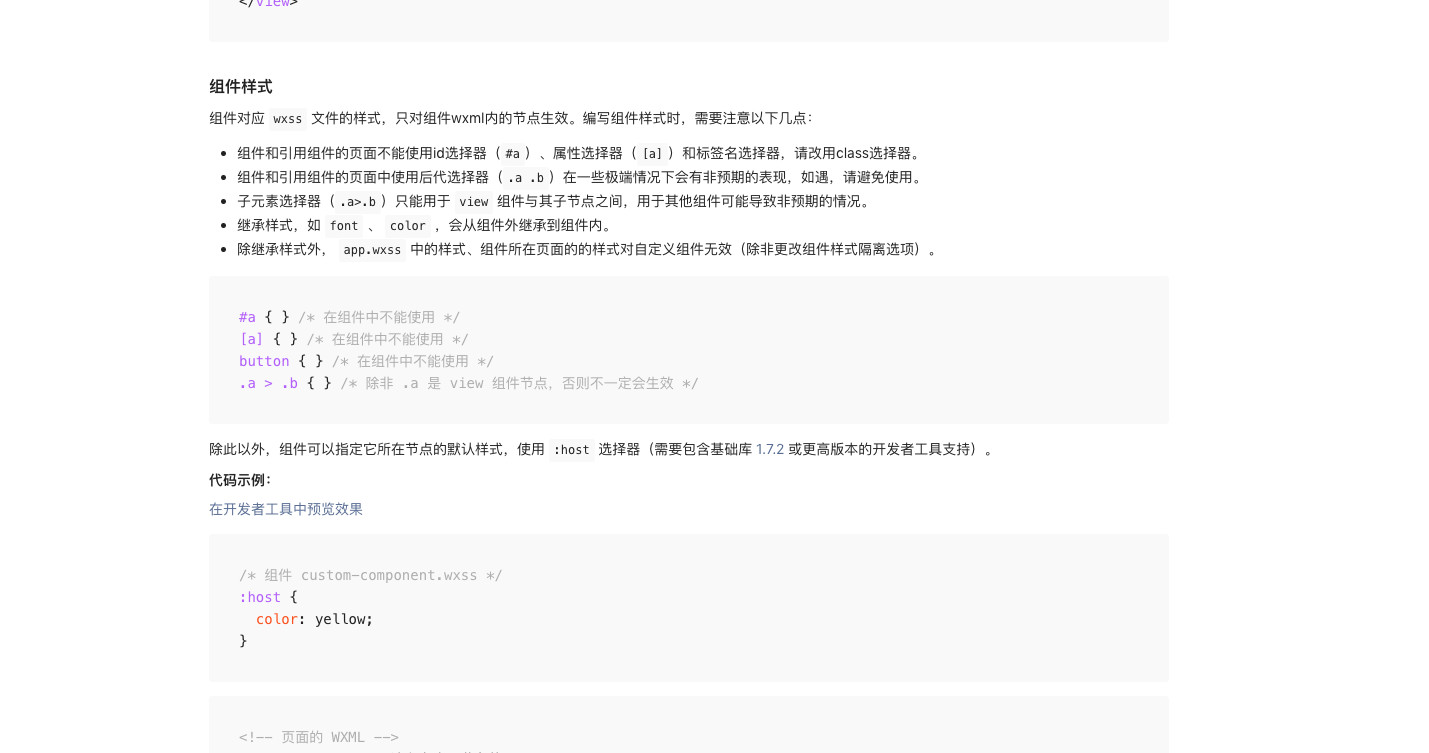Click the button selector code line

(x=367, y=361)
